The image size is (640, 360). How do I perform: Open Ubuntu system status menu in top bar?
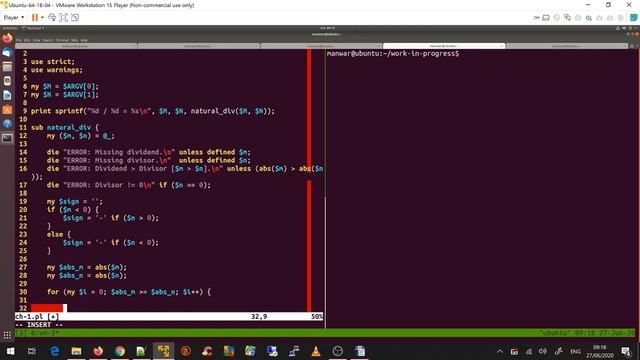(627, 28)
